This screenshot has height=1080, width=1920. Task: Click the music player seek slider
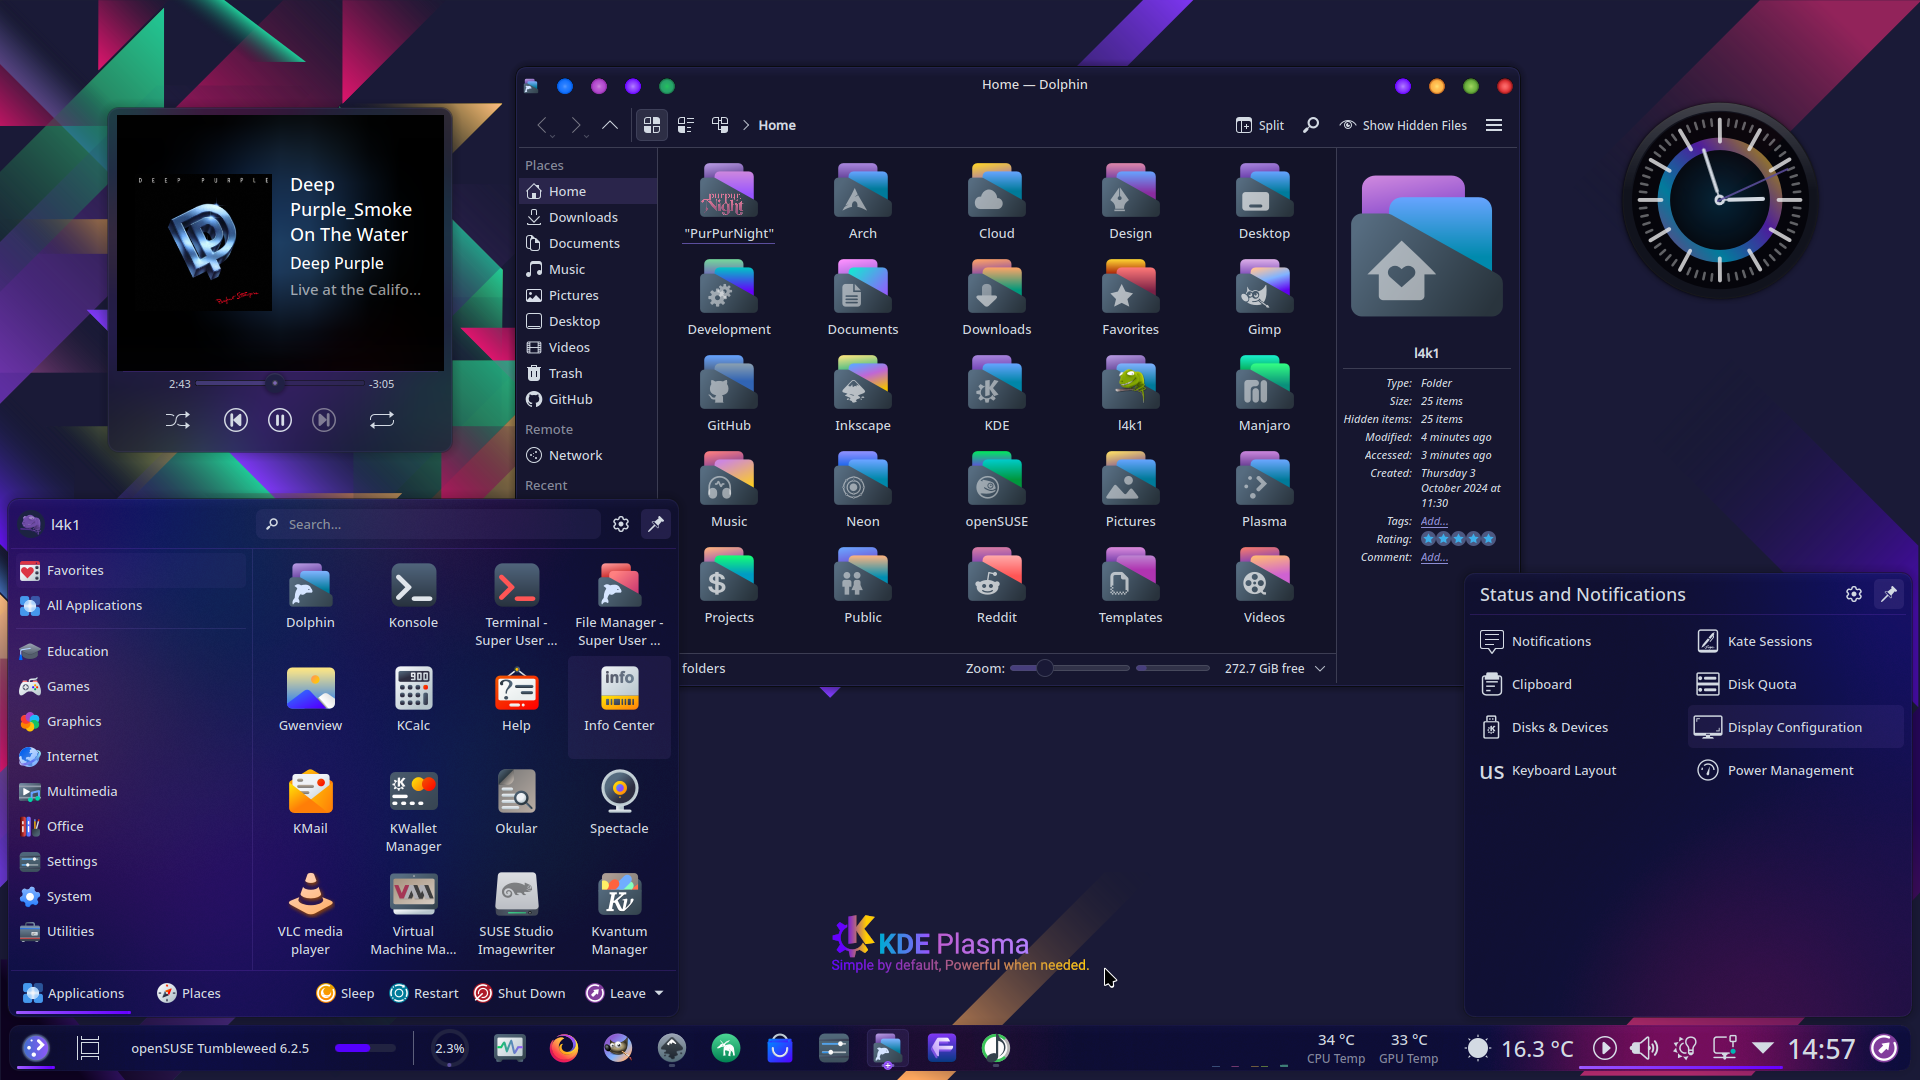[x=280, y=383]
